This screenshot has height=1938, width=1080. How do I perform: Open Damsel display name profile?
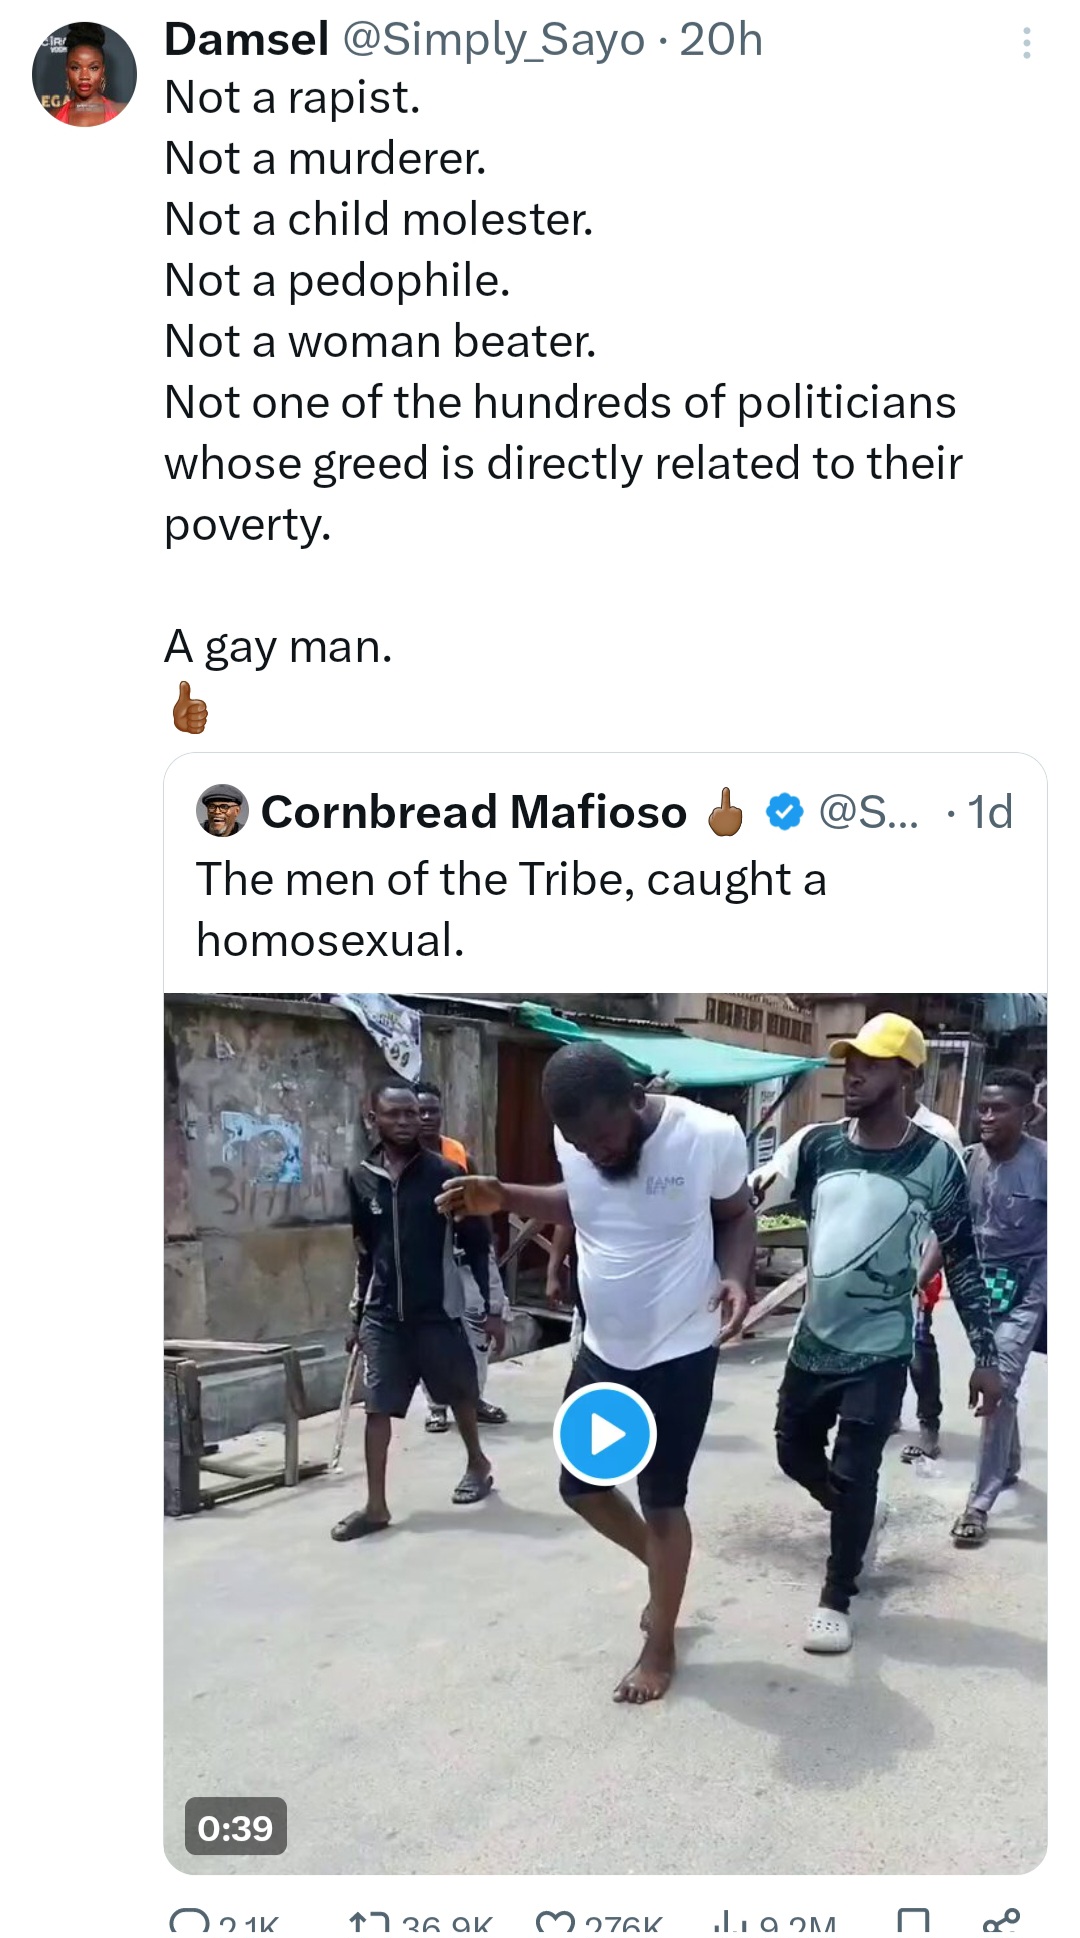coord(246,40)
